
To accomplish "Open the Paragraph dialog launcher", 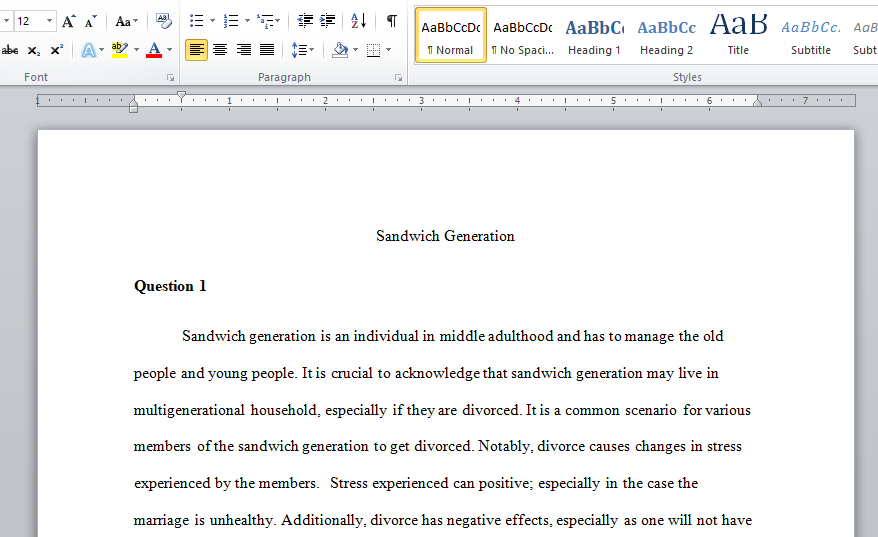I will point(398,78).
